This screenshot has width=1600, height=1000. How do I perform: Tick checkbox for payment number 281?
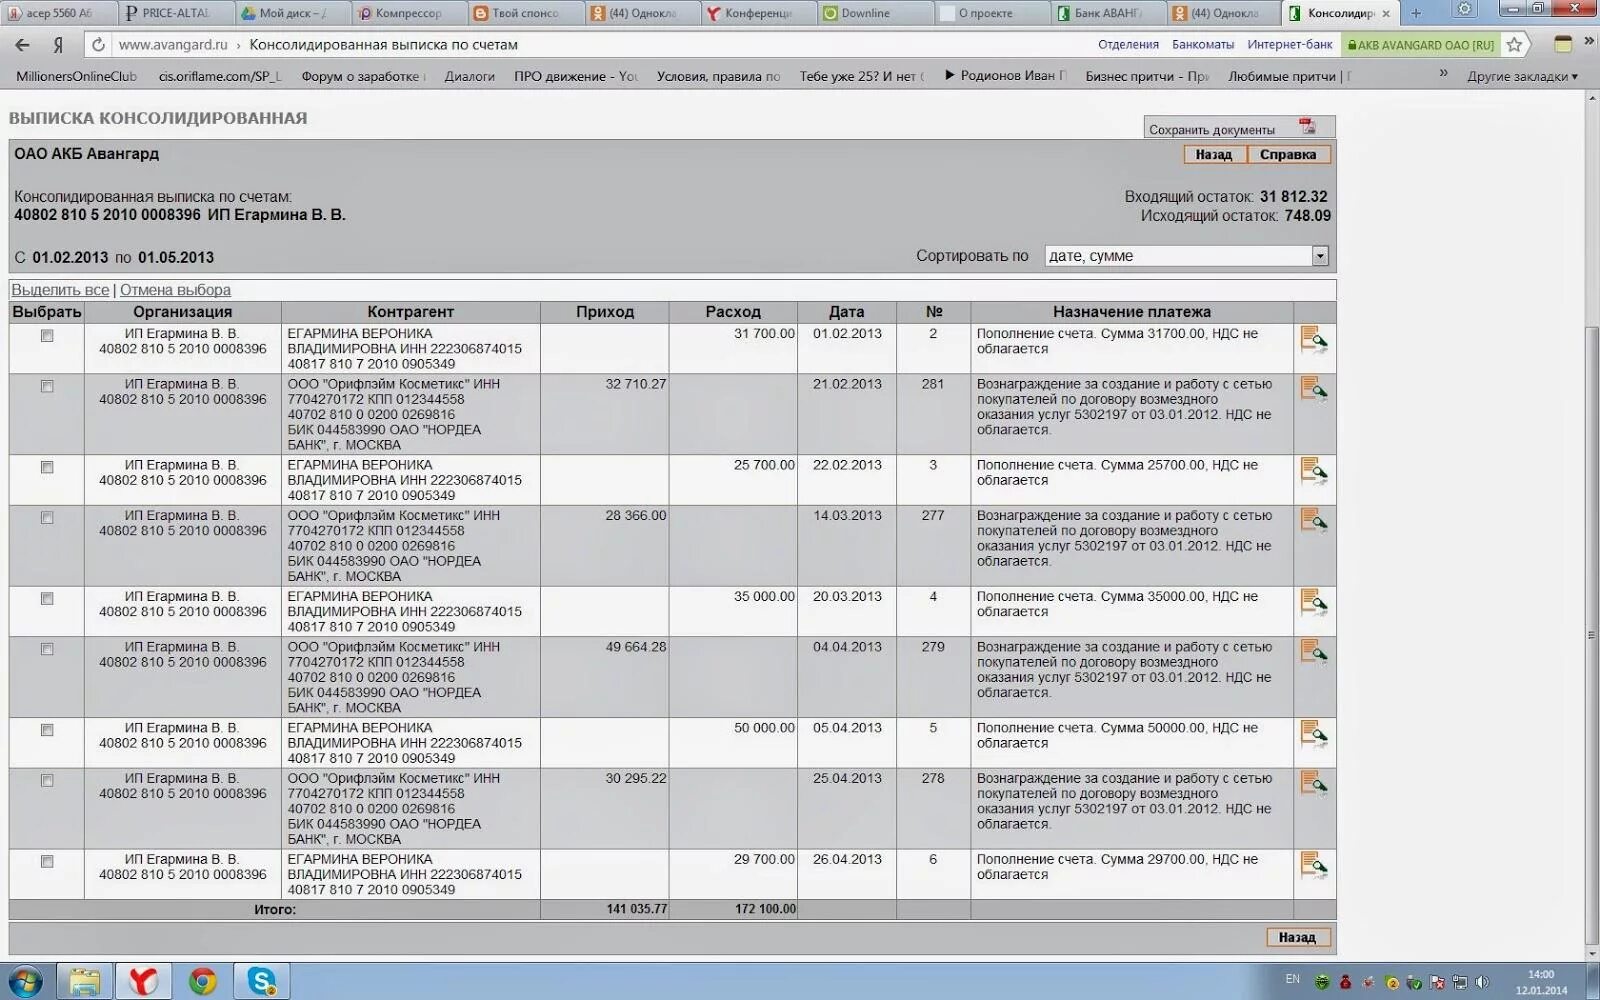(47, 386)
